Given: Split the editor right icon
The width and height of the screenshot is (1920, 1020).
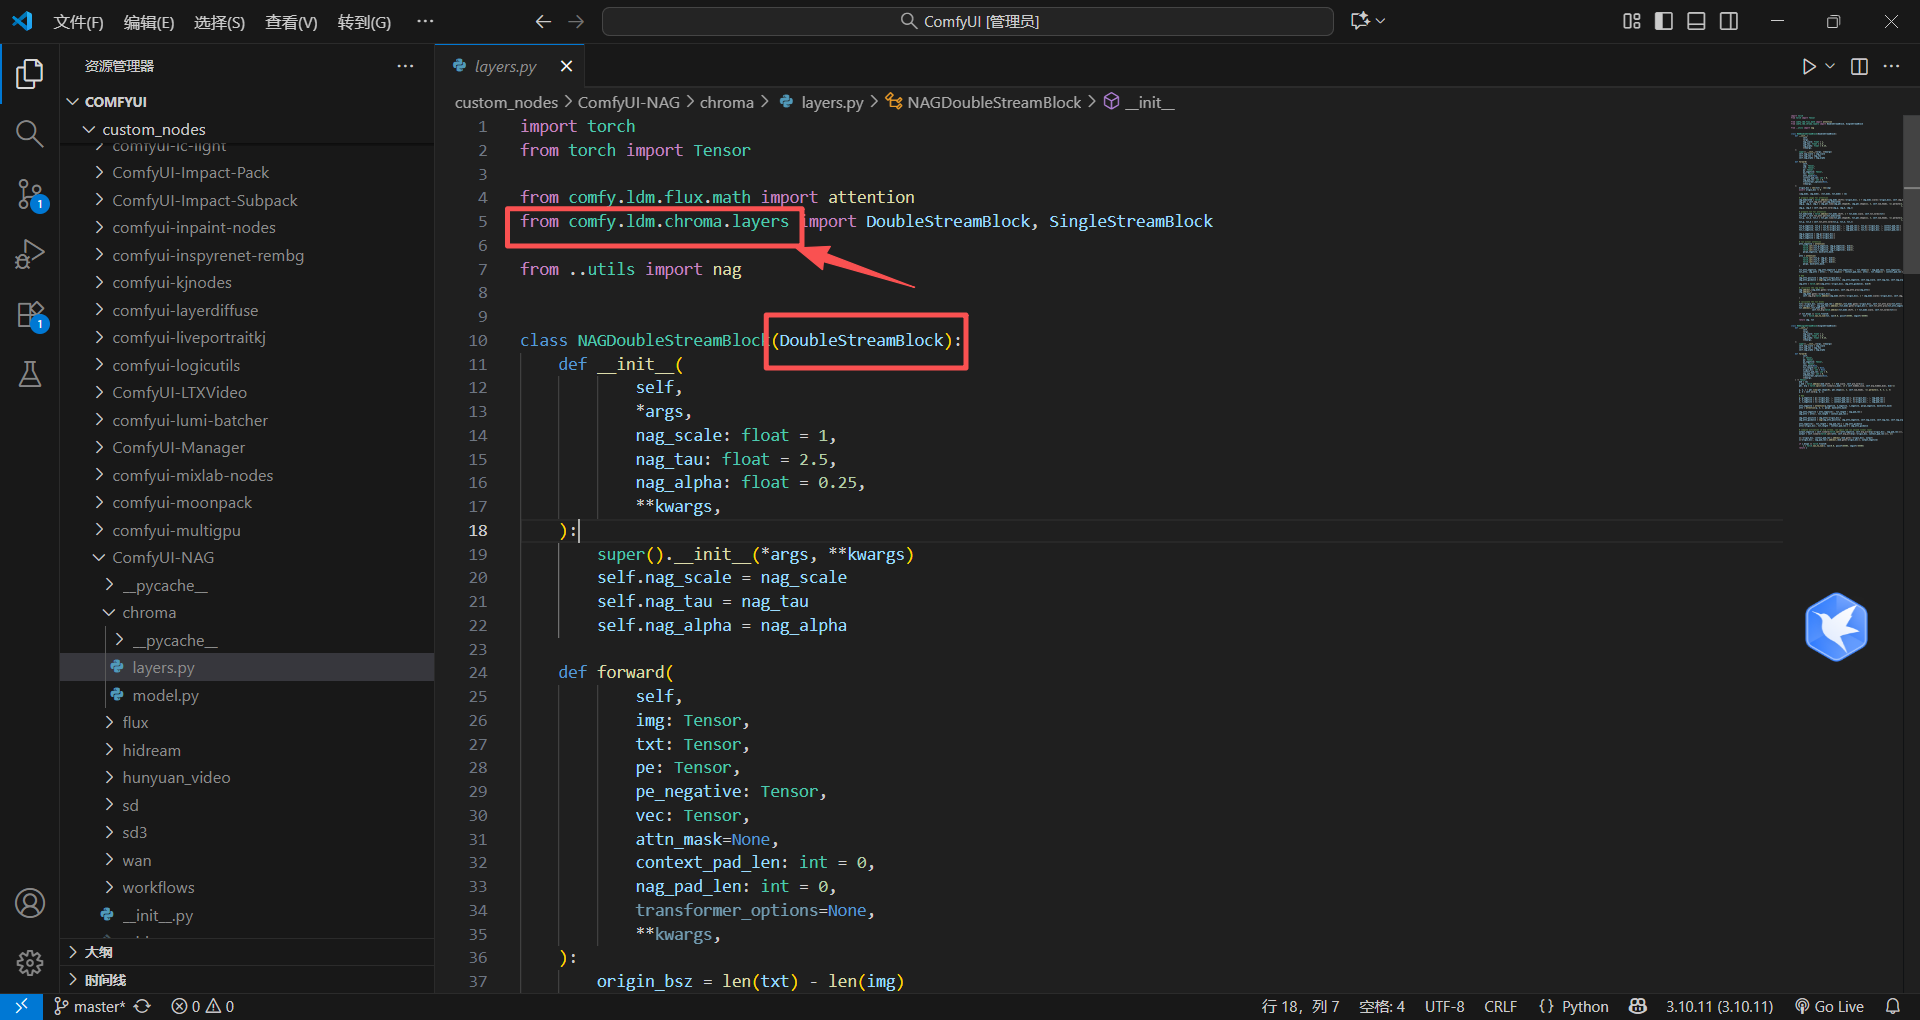Looking at the screenshot, I should click(1860, 66).
